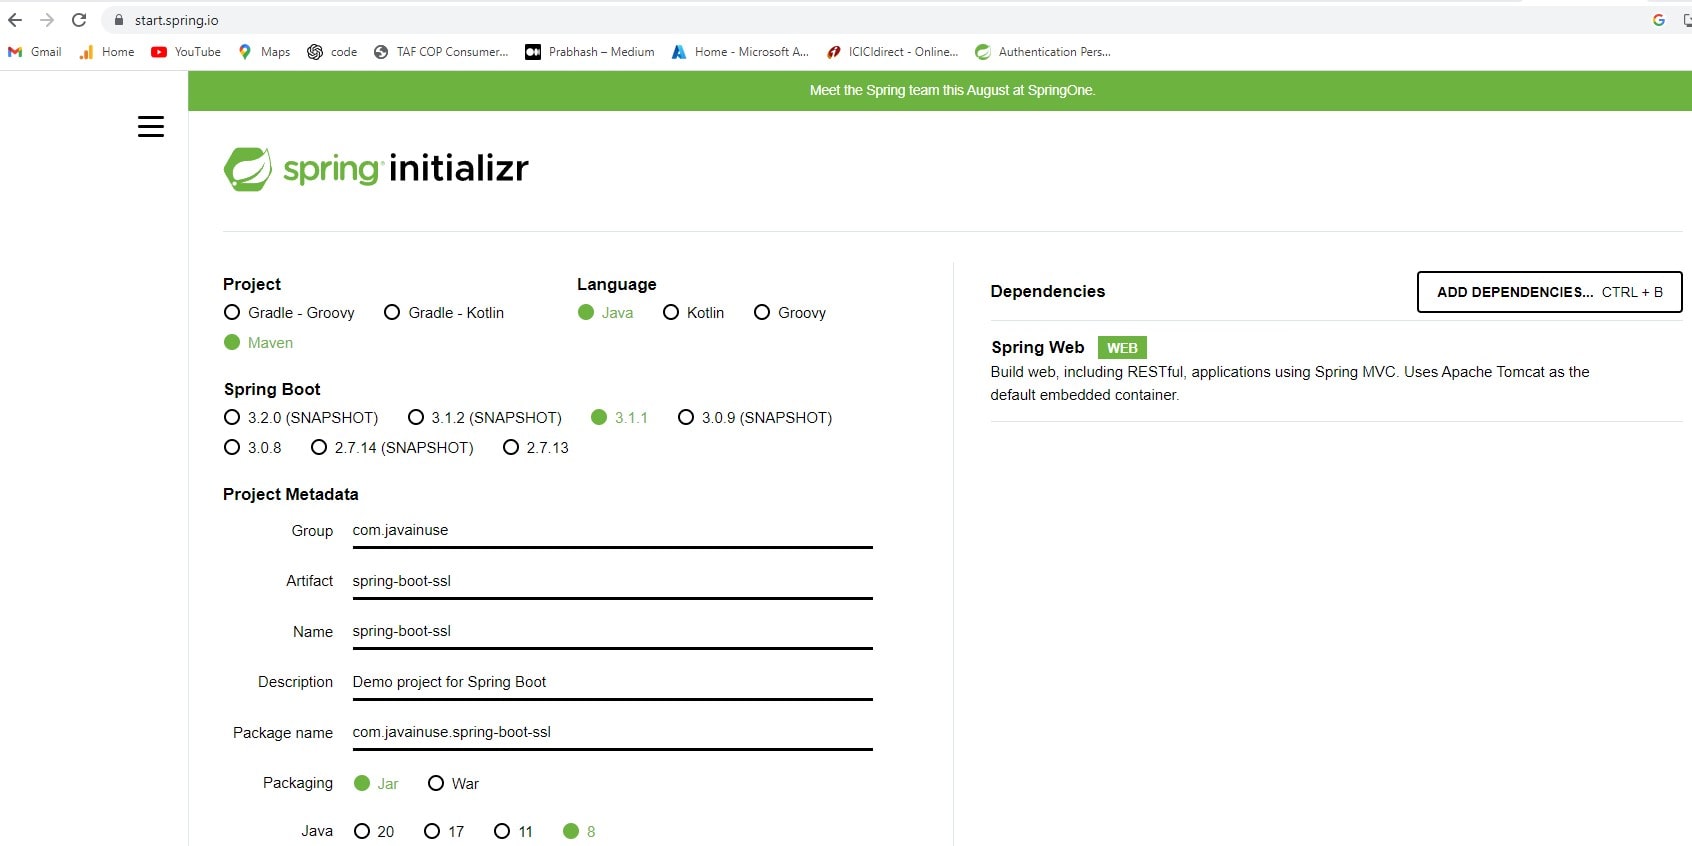Click the Spring Initializr logo
1692x846 pixels.
pos(376,169)
